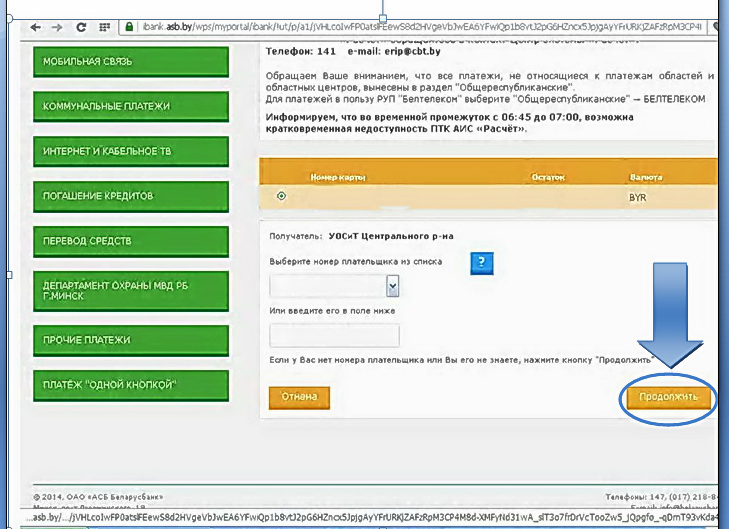
Task: Click the blue question mark help icon
Action: pyautogui.click(x=483, y=262)
